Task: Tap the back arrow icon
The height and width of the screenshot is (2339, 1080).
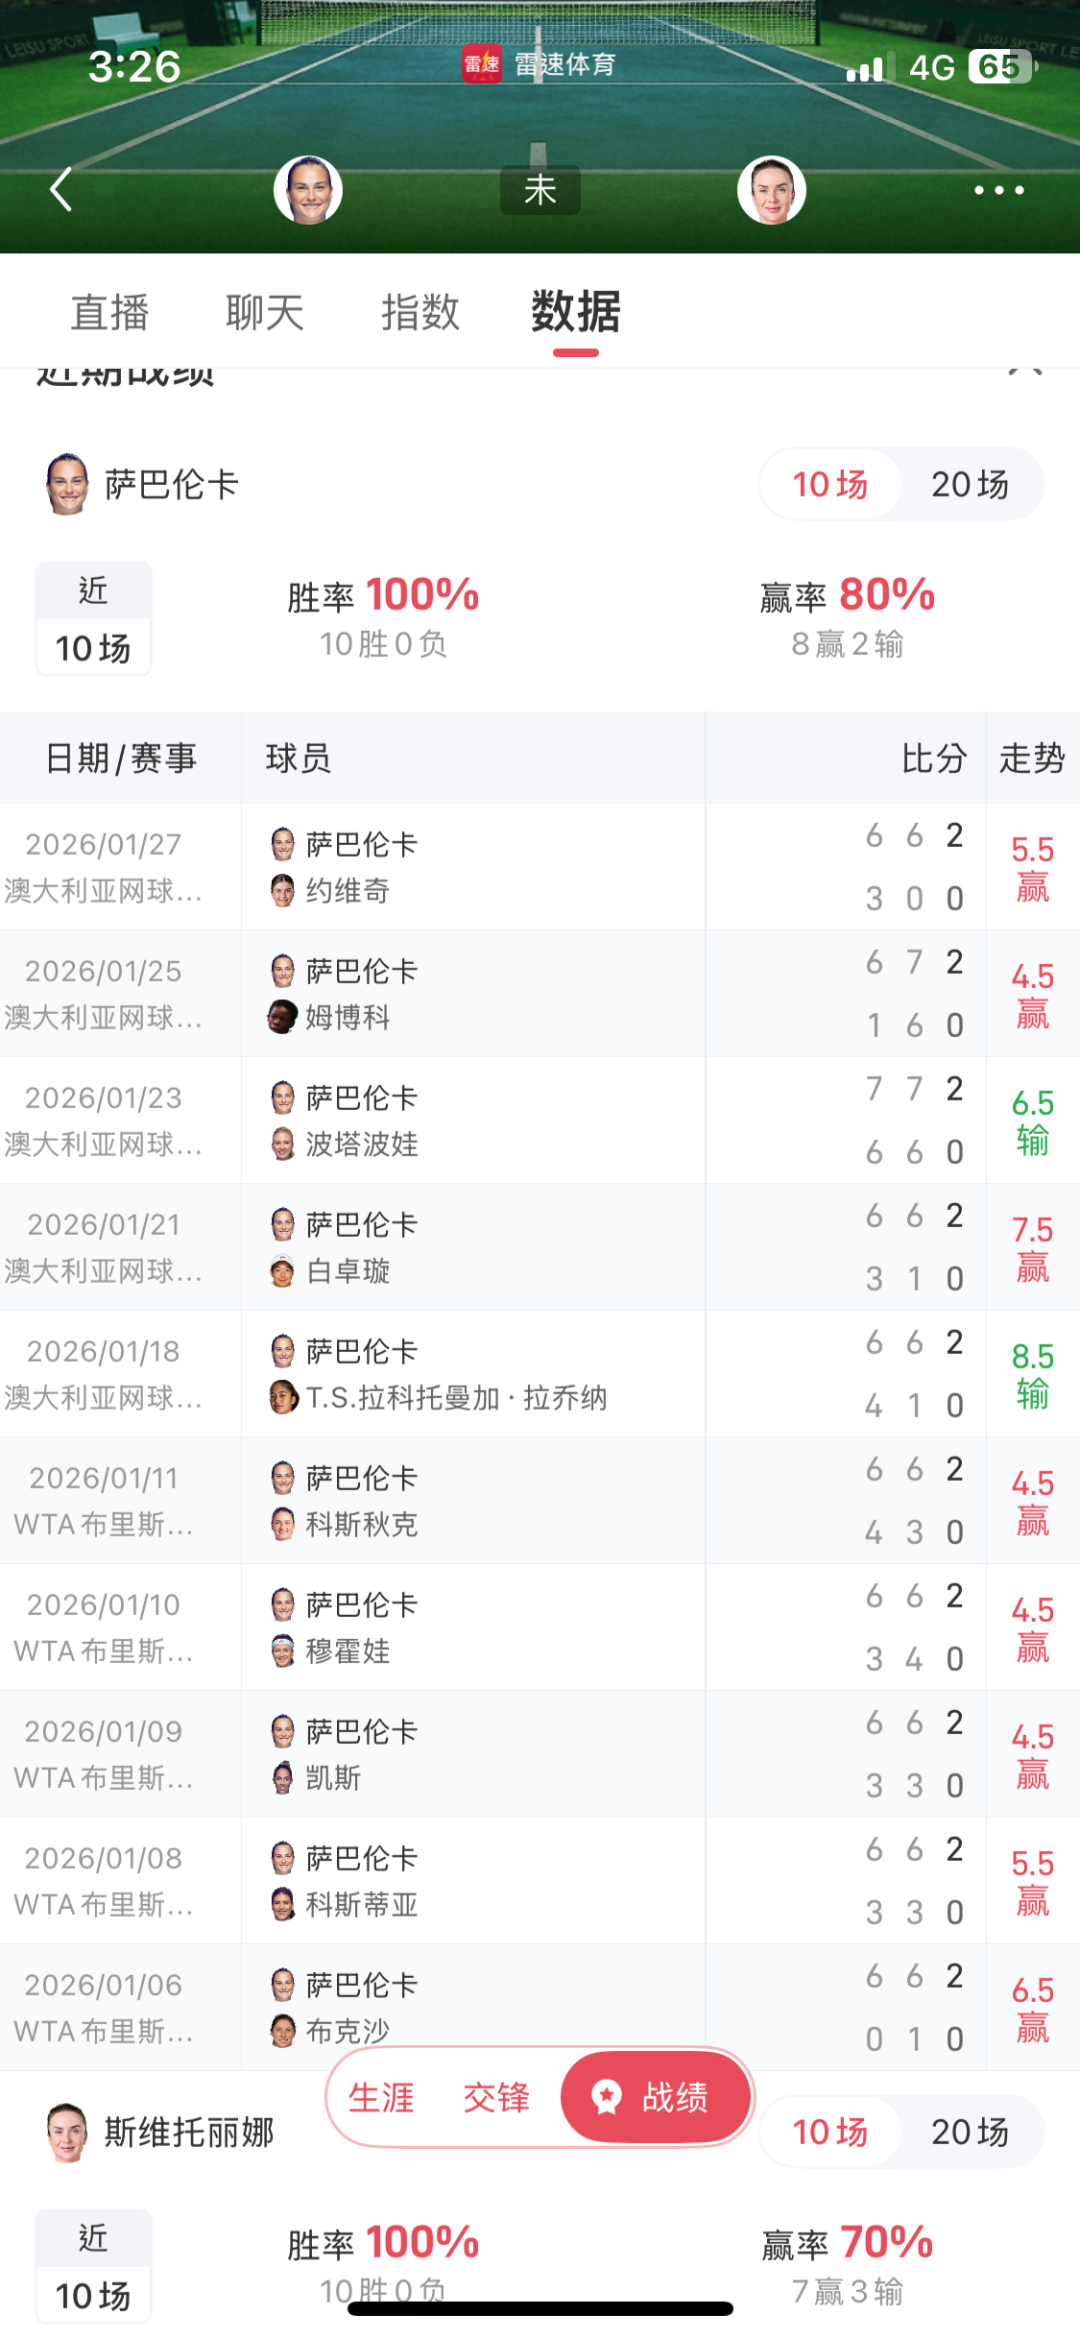Action: click(62, 189)
